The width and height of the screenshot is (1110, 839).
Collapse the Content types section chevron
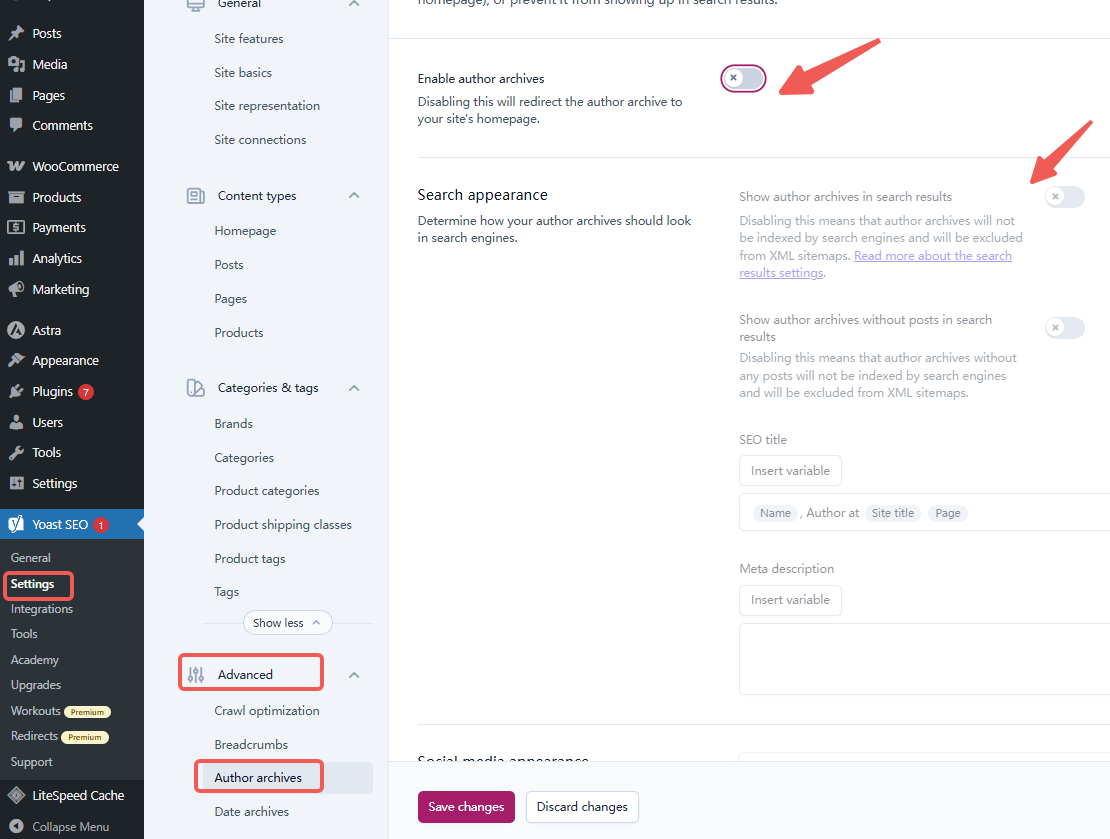[x=354, y=196]
